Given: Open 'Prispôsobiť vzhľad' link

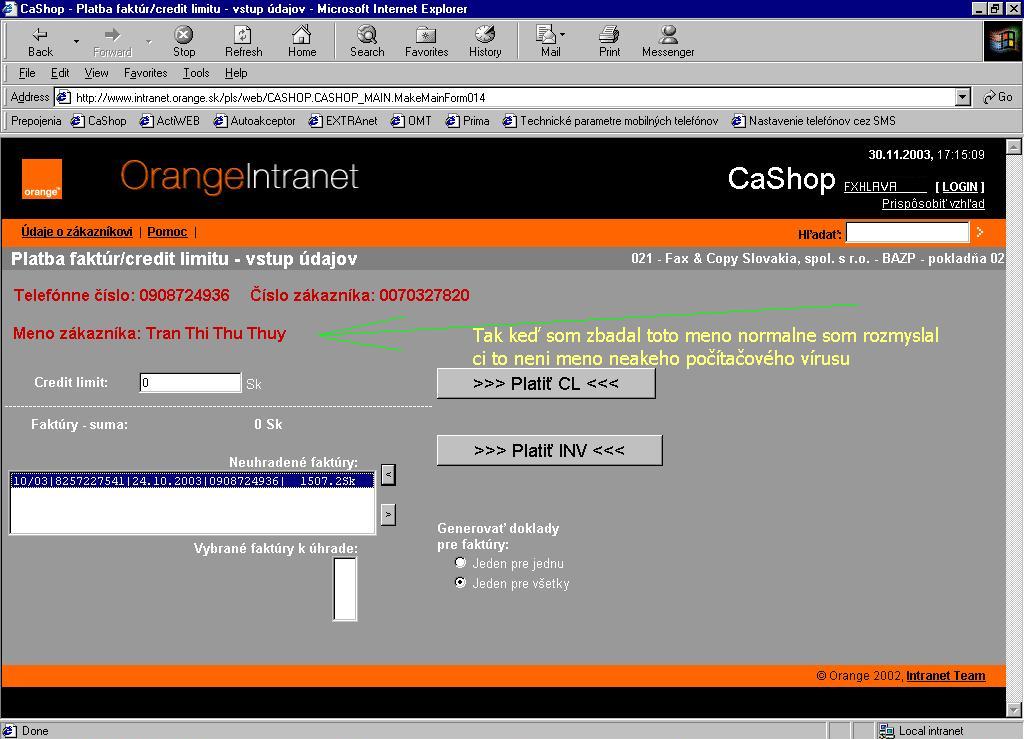Looking at the screenshot, I should click(933, 204).
